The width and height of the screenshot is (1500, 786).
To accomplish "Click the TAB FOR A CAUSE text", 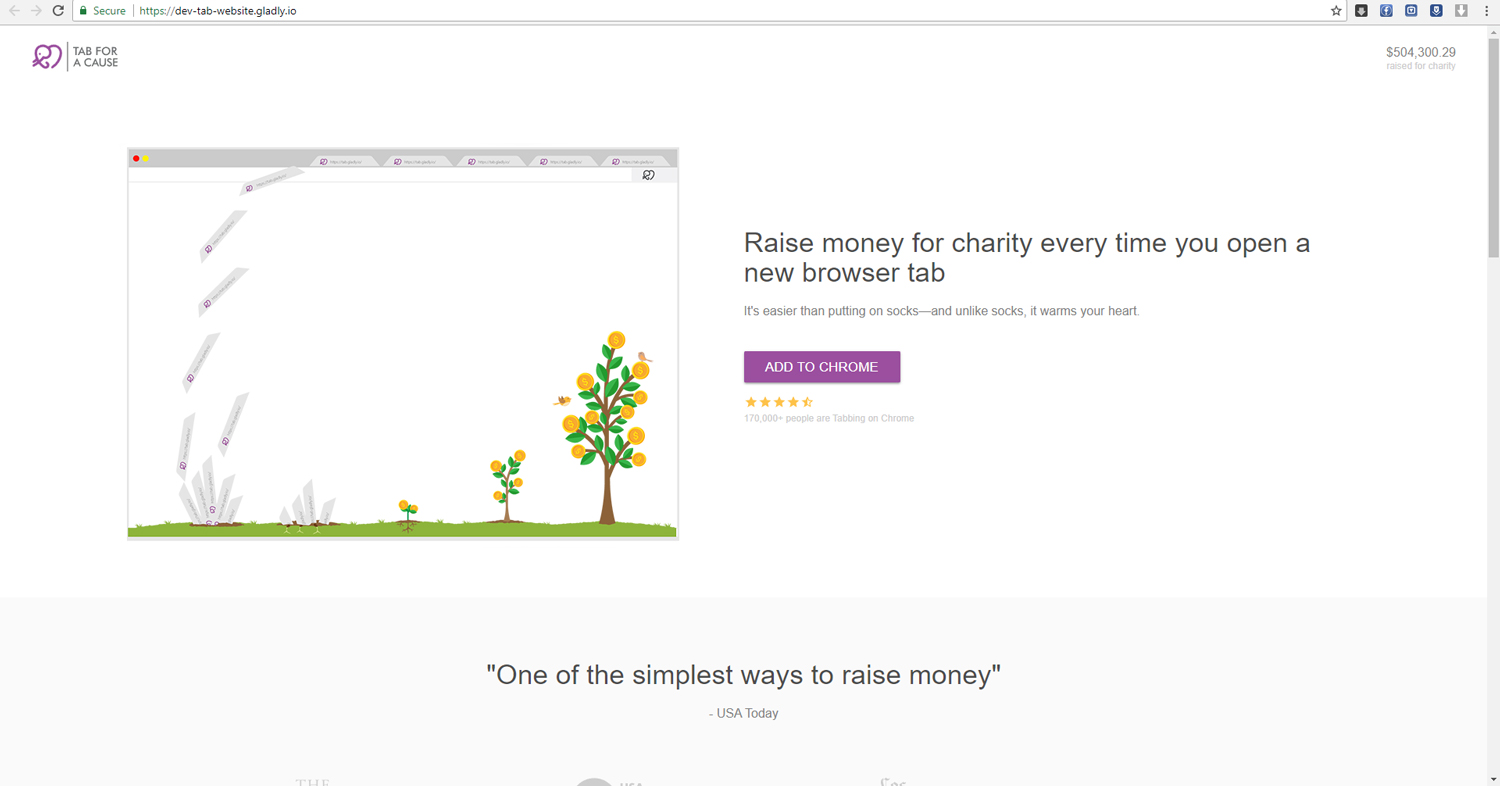I will coord(95,57).
